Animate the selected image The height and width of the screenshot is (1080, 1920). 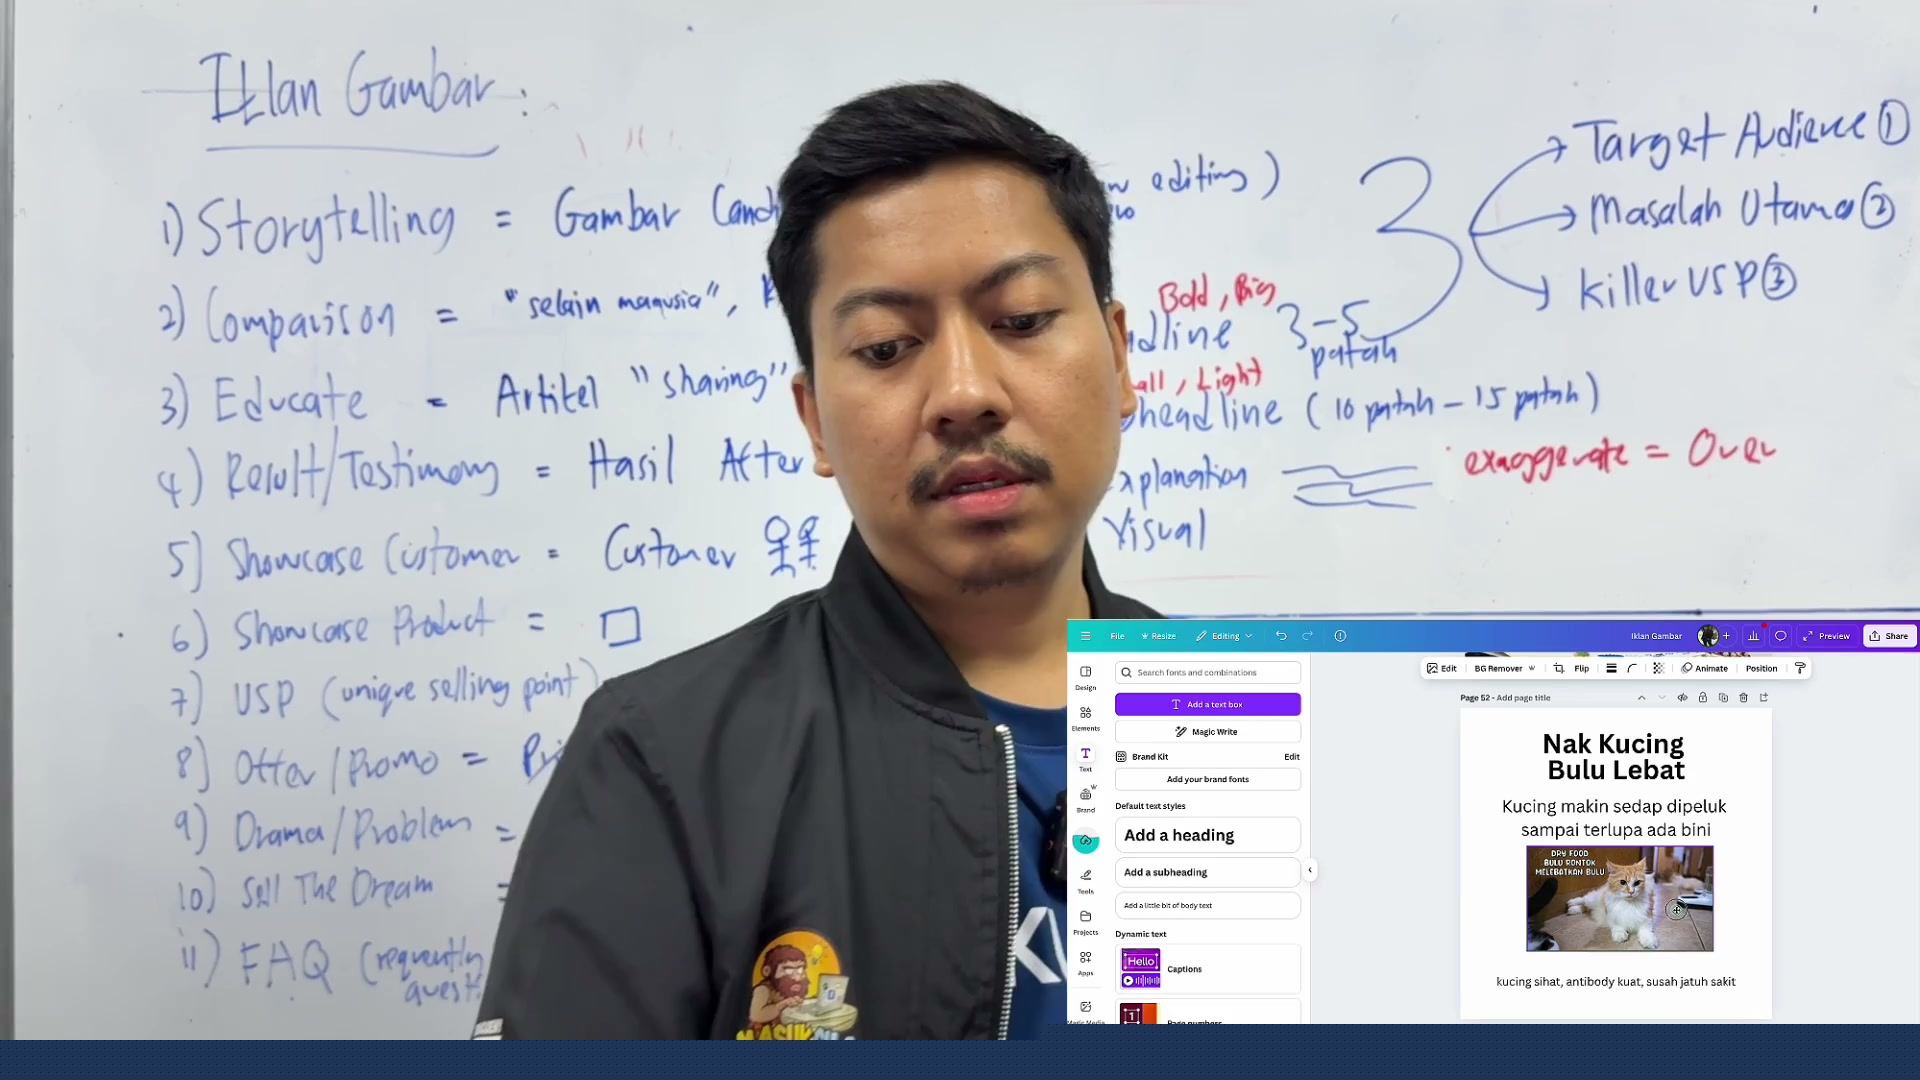[x=1705, y=669]
